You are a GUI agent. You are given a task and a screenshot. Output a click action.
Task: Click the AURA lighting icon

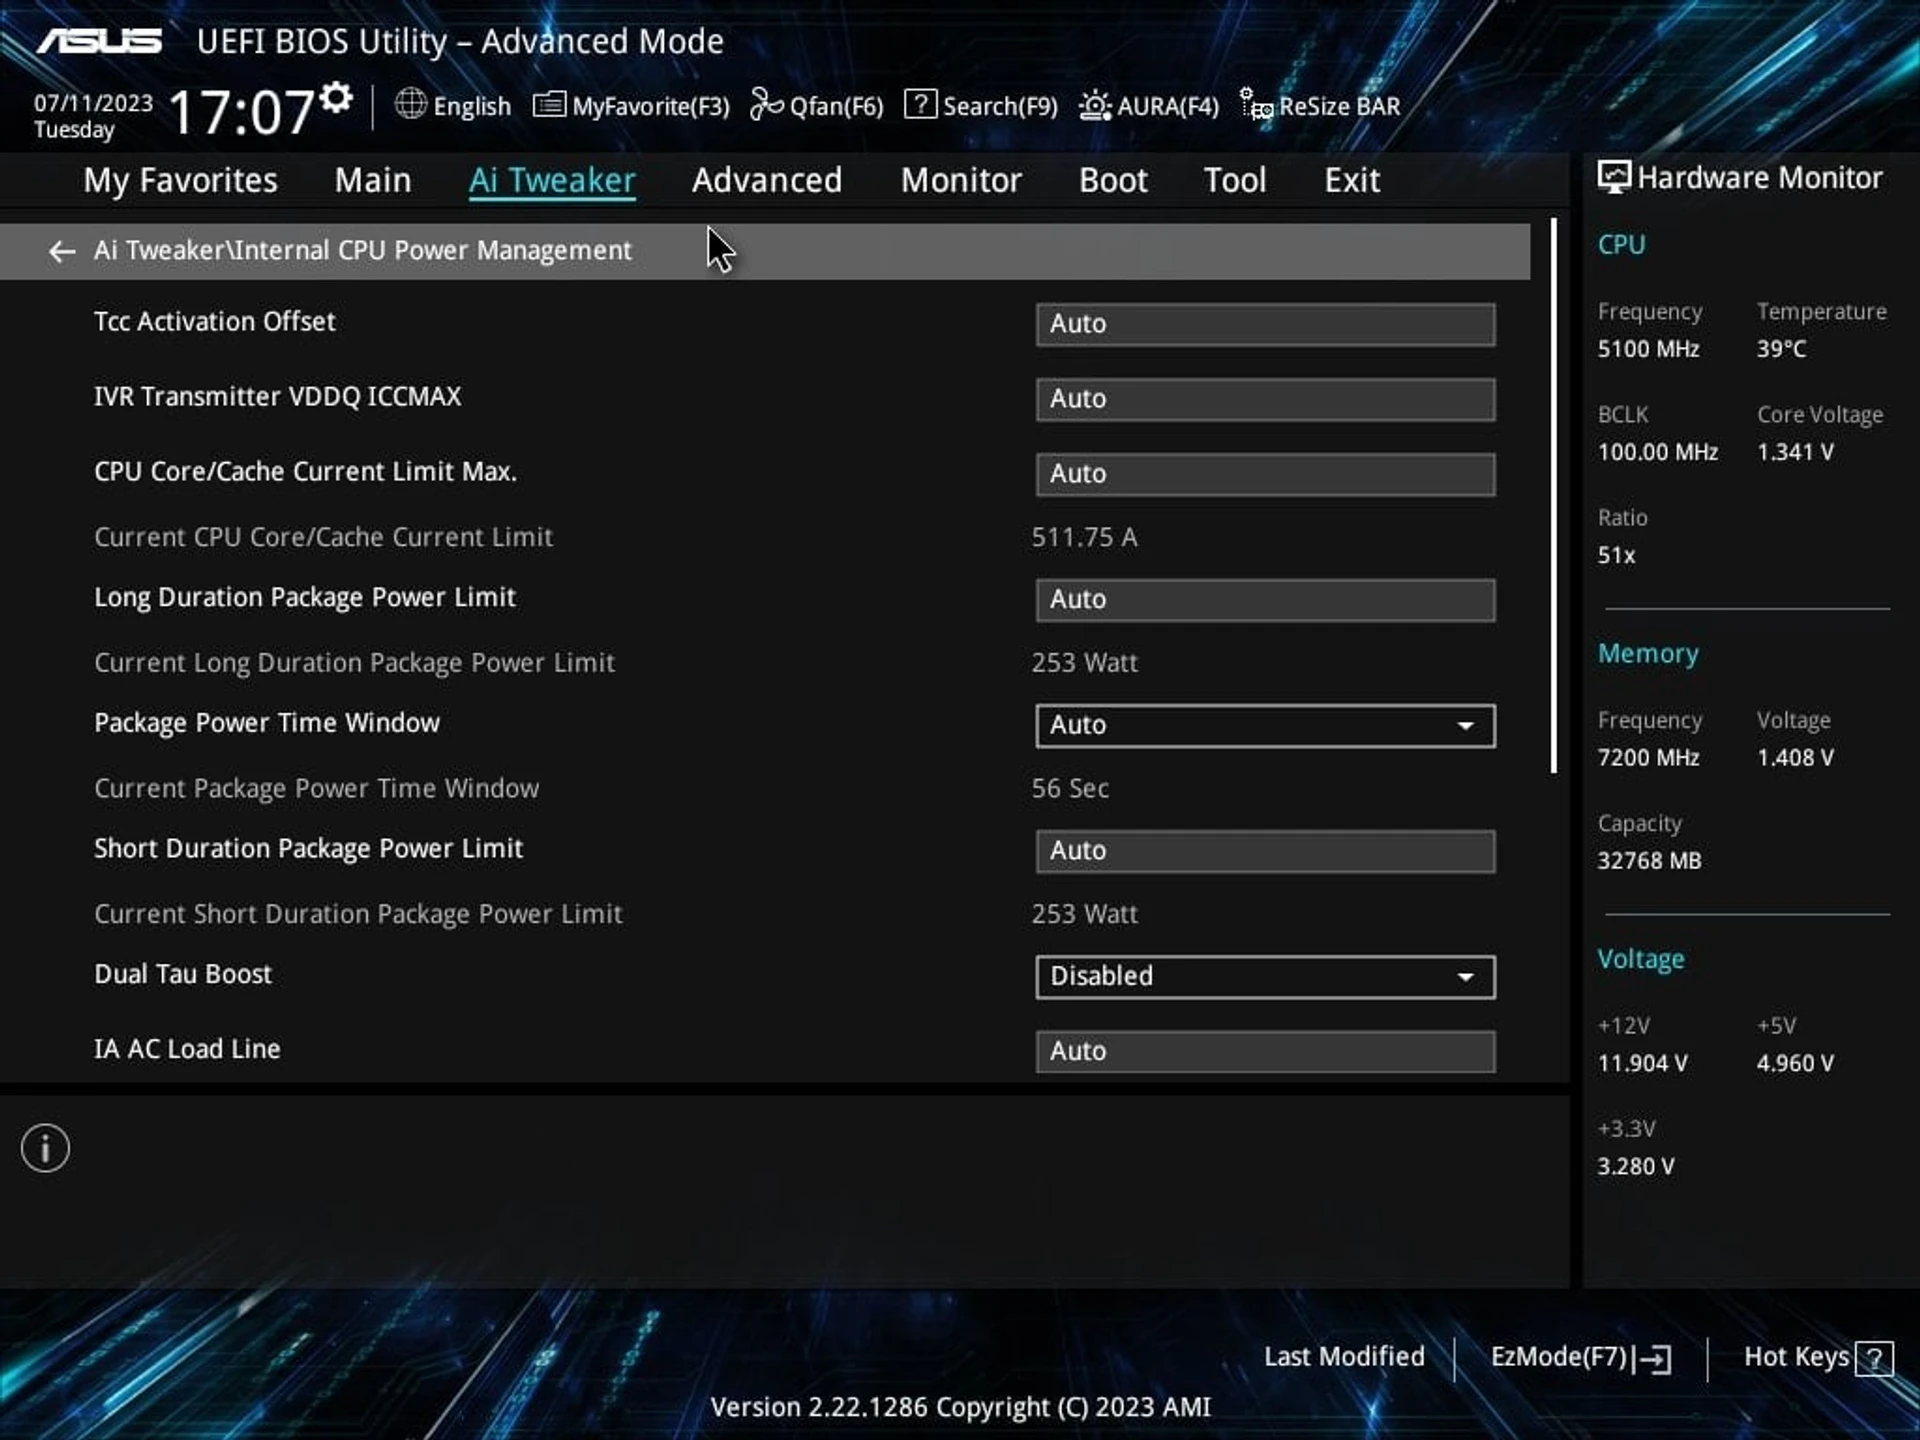(x=1095, y=105)
